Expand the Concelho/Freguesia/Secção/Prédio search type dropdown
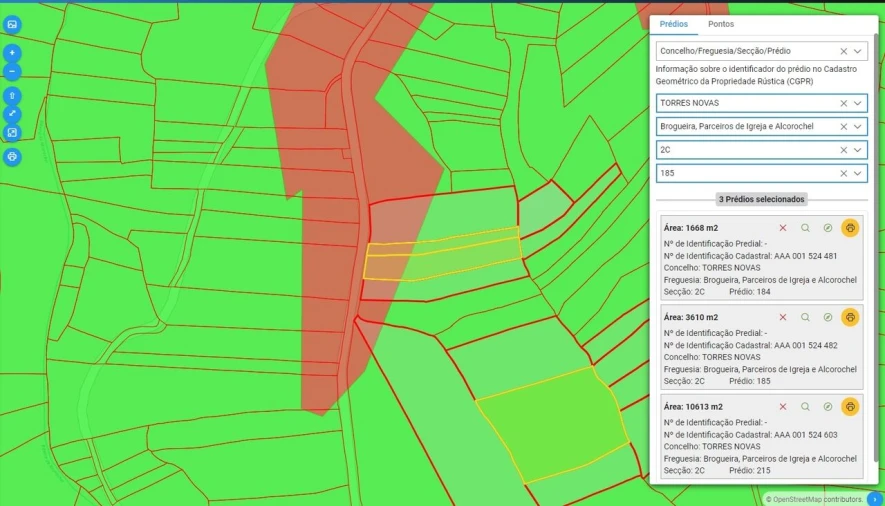 tap(857, 51)
